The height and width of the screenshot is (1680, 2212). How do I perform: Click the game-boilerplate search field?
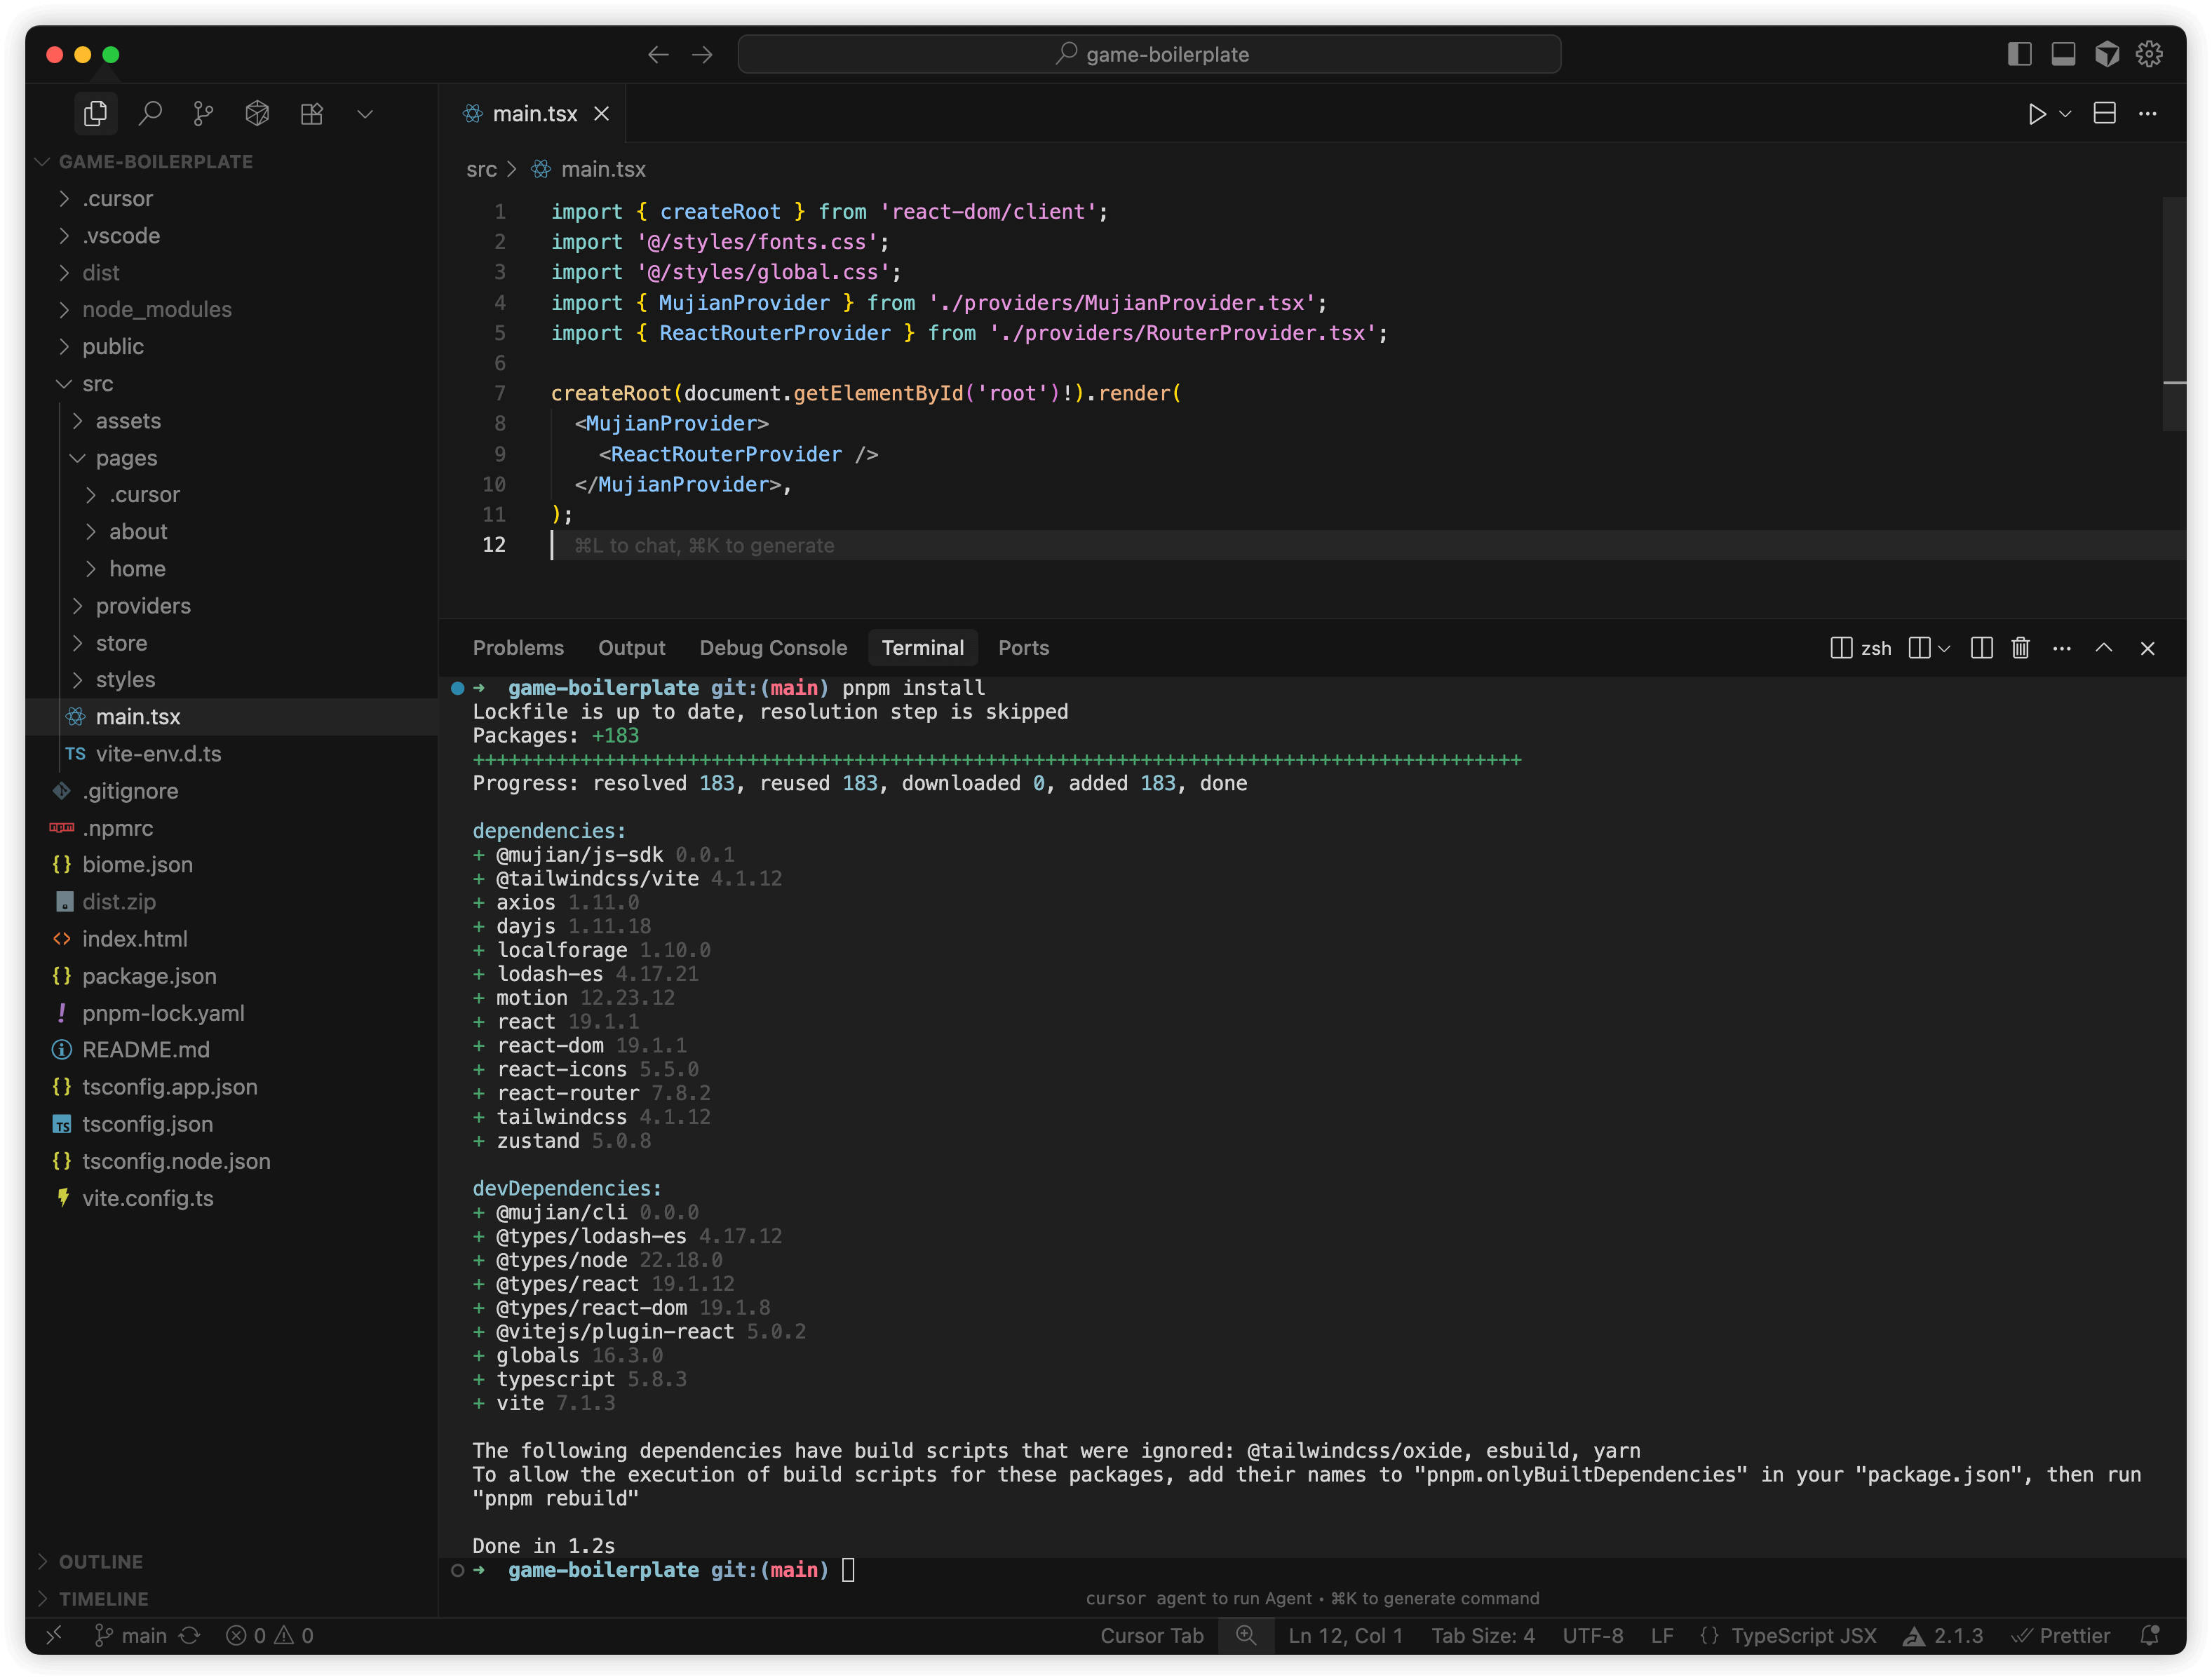tap(1149, 54)
